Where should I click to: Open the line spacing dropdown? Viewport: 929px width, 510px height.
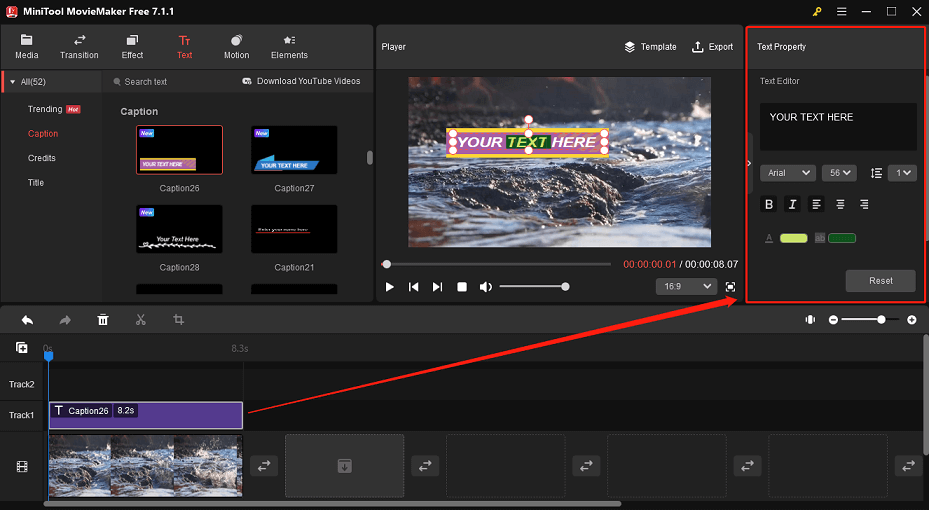click(x=902, y=173)
